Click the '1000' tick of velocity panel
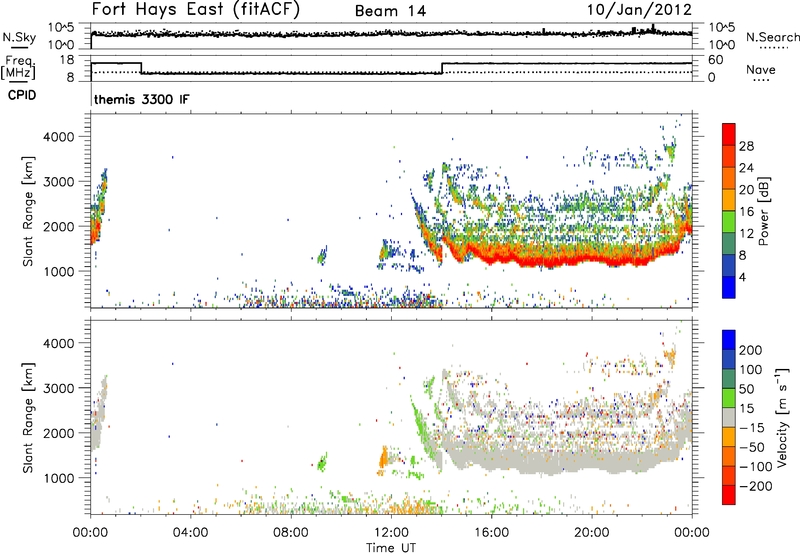Screen dimensions: 800x554 click(x=59, y=478)
